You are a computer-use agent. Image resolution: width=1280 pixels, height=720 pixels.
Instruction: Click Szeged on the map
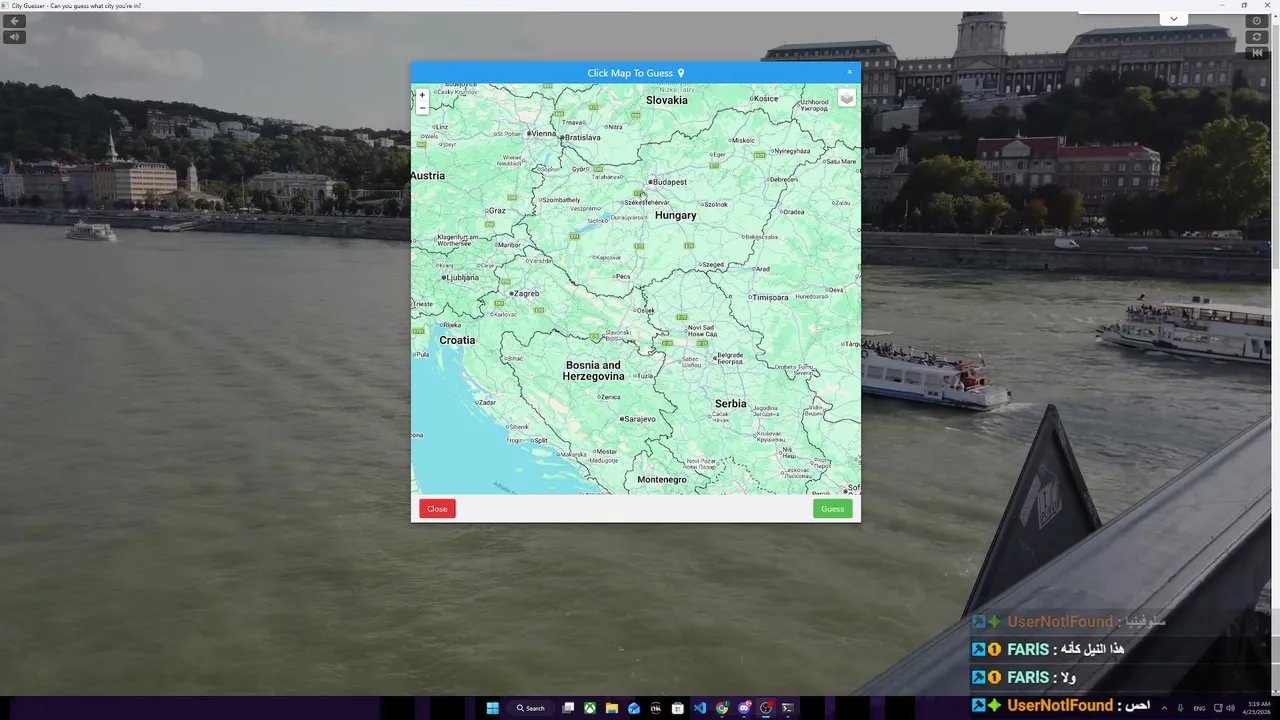(711, 265)
